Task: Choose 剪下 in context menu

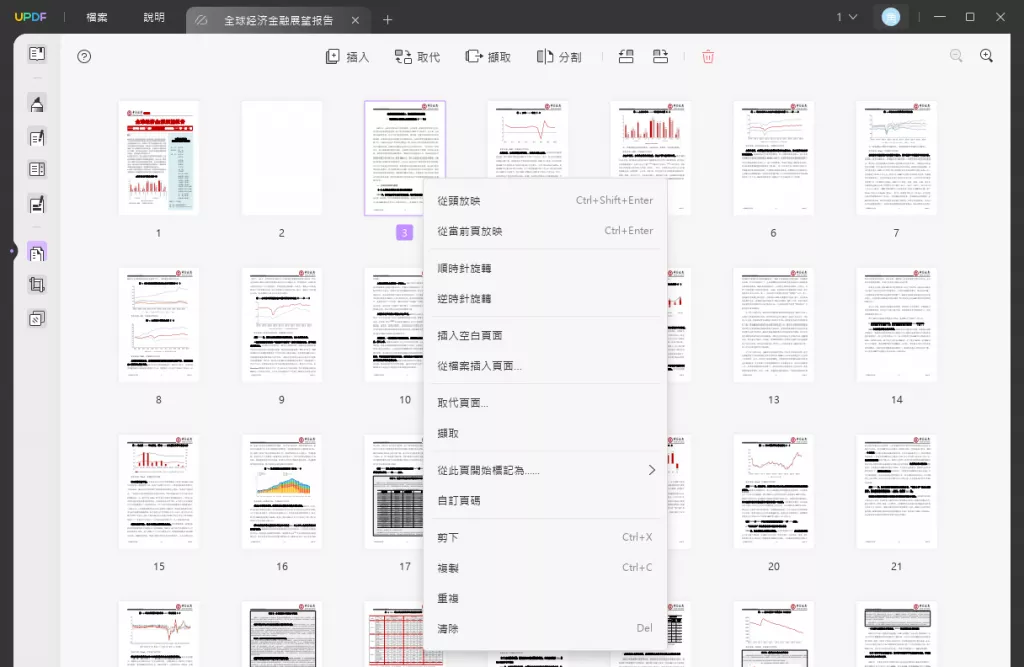Action: click(545, 537)
